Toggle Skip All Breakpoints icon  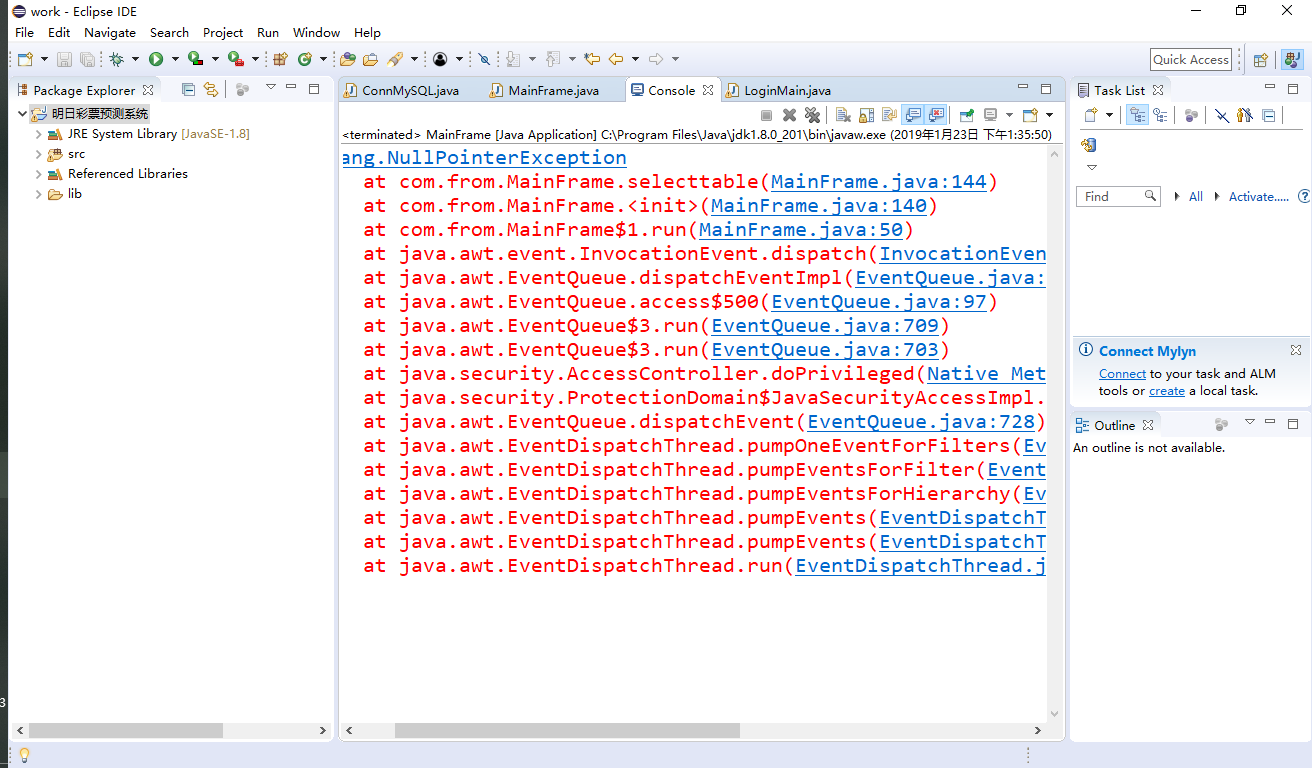pyautogui.click(x=484, y=59)
